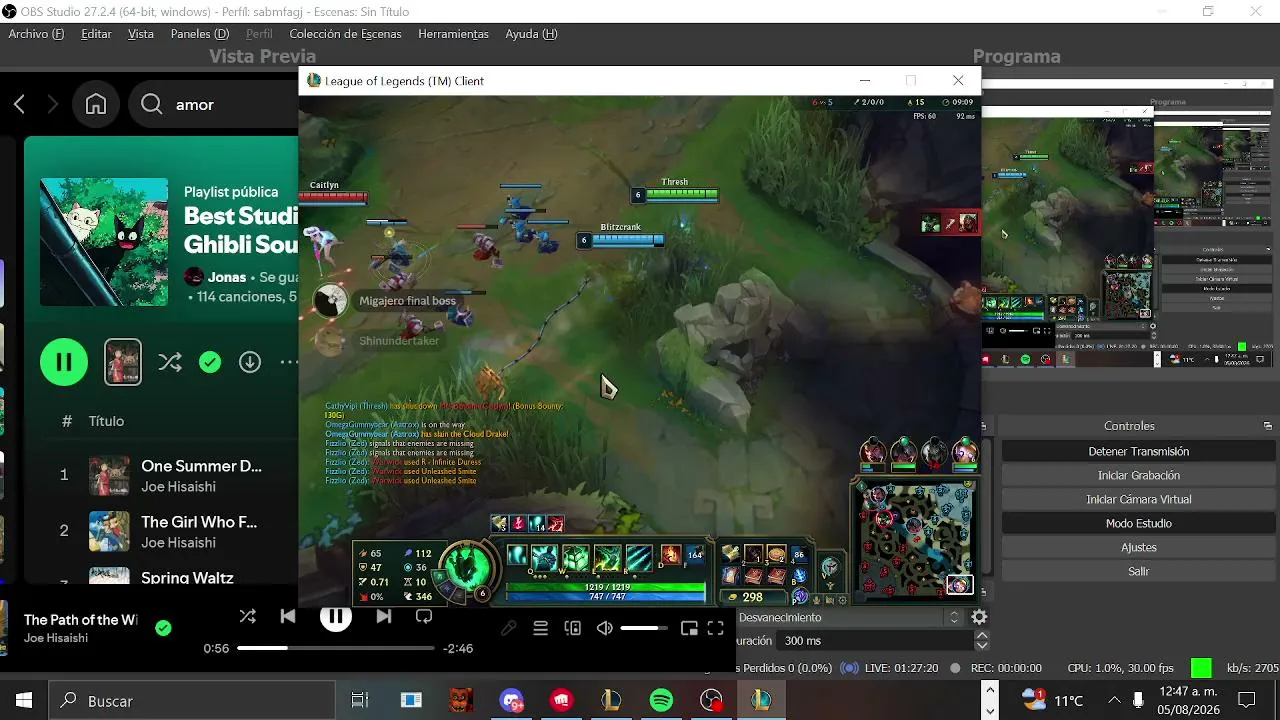Select the 'Spring Waltz' track
Screen dimensions: 1280x720
point(187,577)
